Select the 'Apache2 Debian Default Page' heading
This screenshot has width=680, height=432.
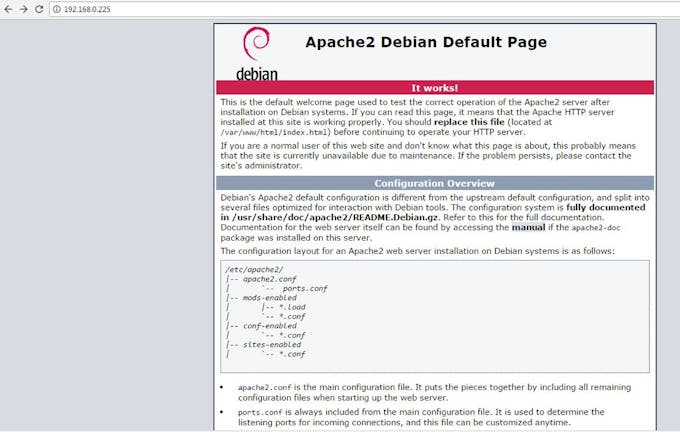pos(426,42)
